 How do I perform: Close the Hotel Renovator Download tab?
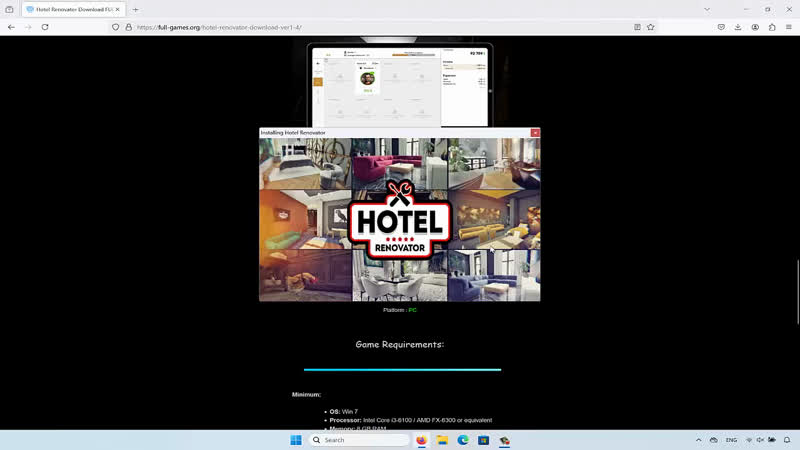tap(117, 9)
